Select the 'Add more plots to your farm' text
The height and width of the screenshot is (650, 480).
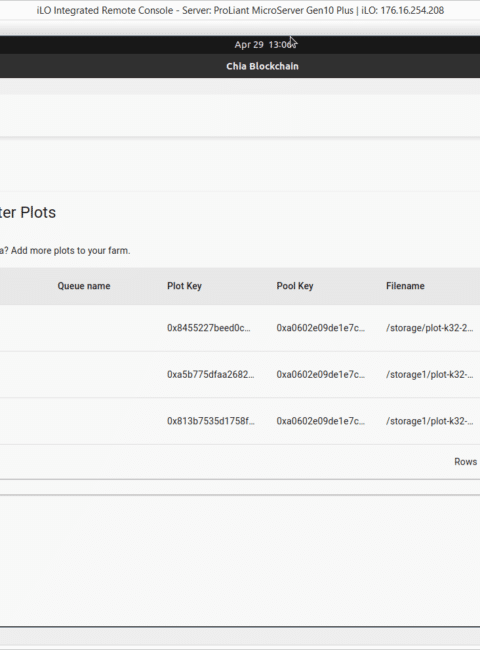click(x=70, y=250)
